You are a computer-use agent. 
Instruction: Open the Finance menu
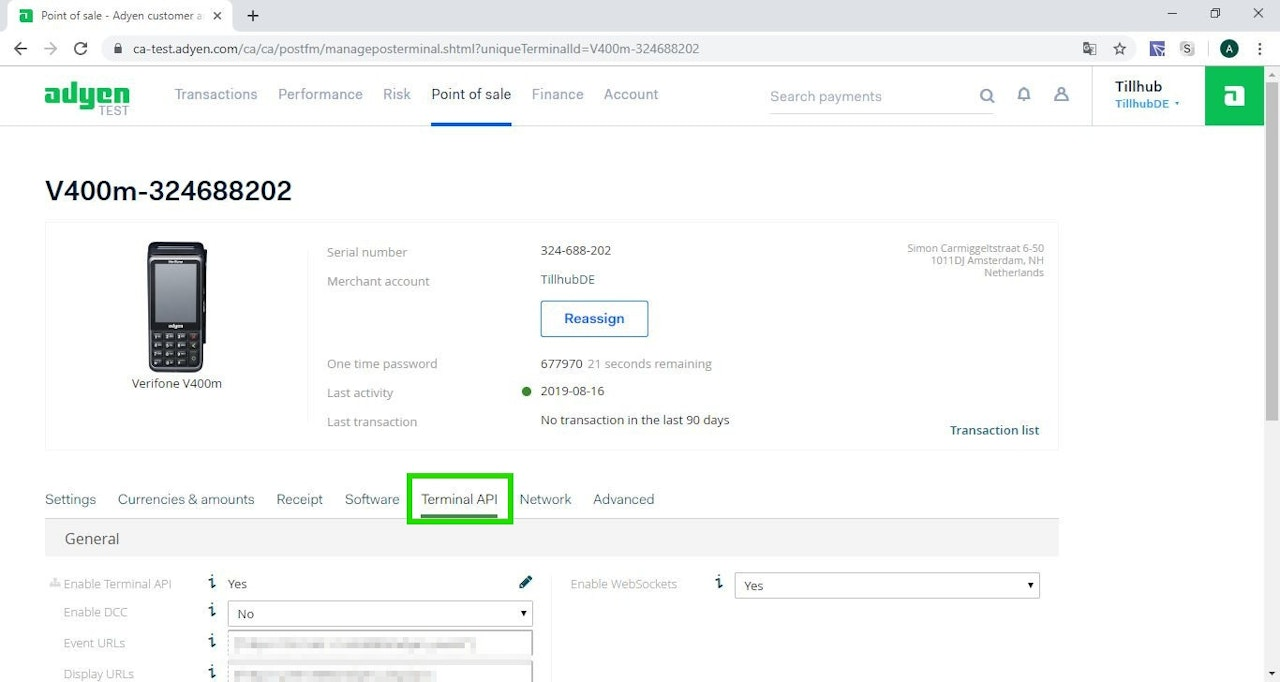point(557,94)
